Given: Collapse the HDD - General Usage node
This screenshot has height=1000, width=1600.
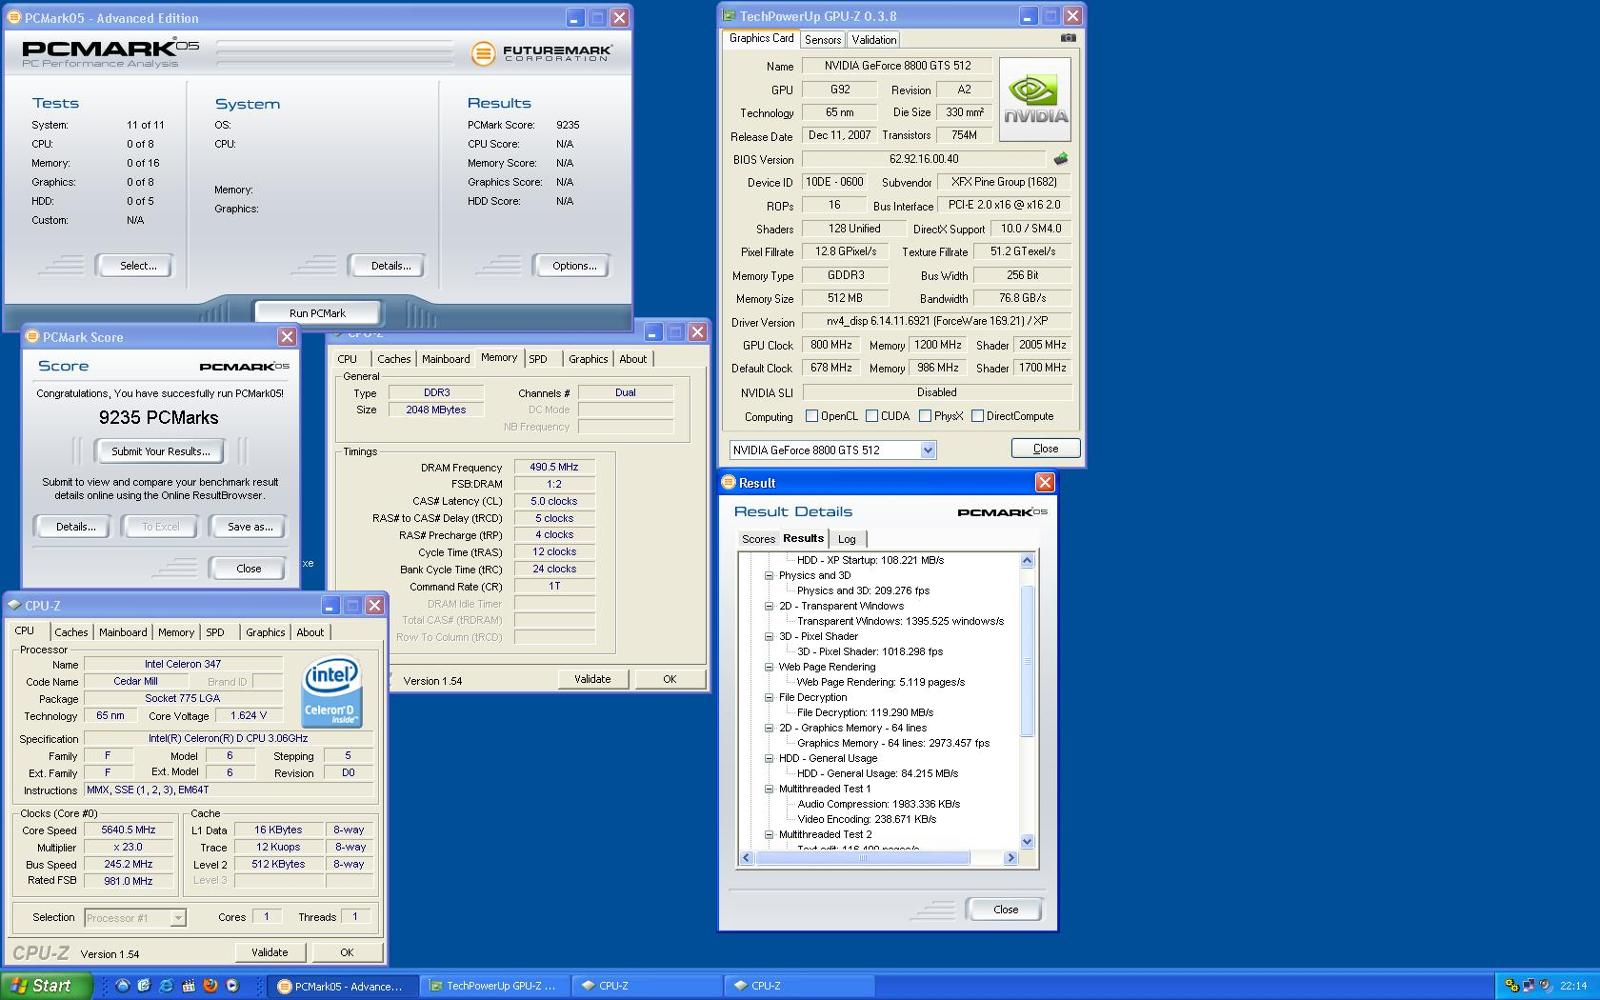Looking at the screenshot, I should pyautogui.click(x=769, y=758).
